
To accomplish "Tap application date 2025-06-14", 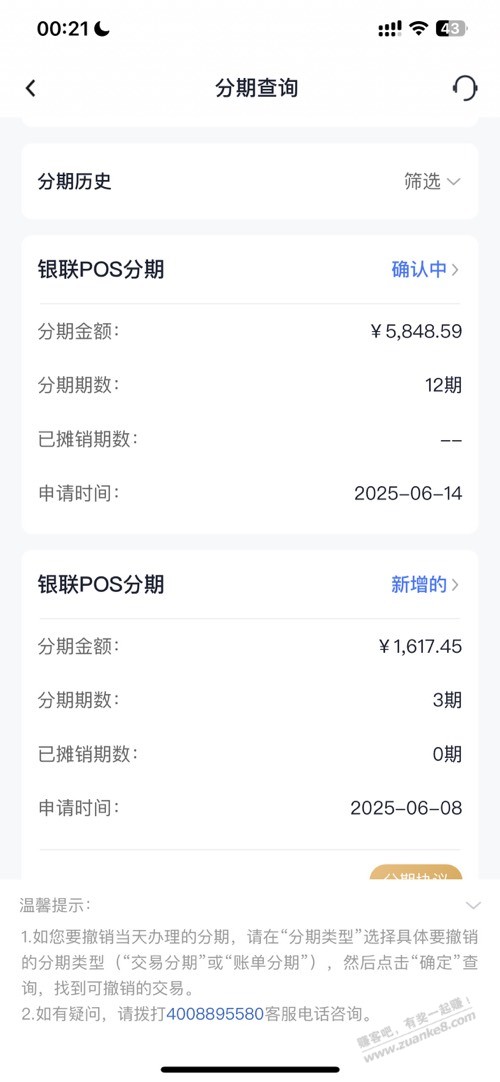I will pyautogui.click(x=408, y=493).
